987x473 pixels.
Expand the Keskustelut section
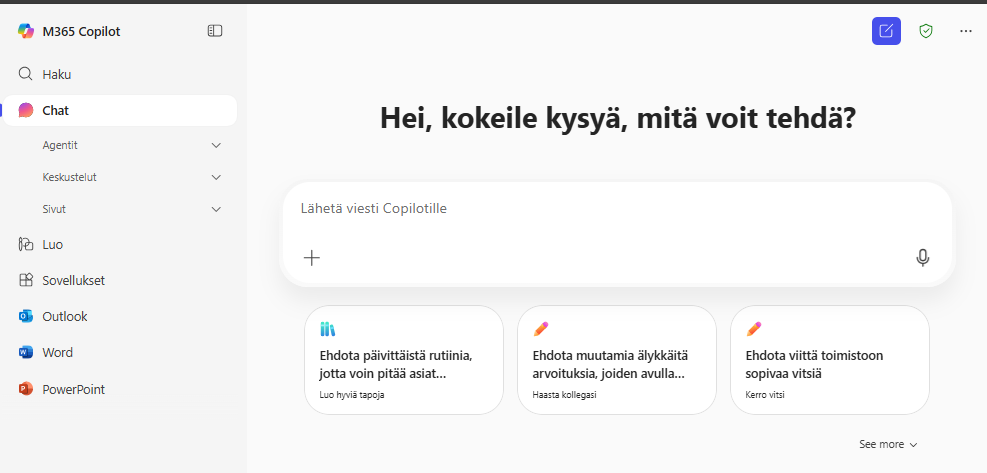[x=216, y=177]
